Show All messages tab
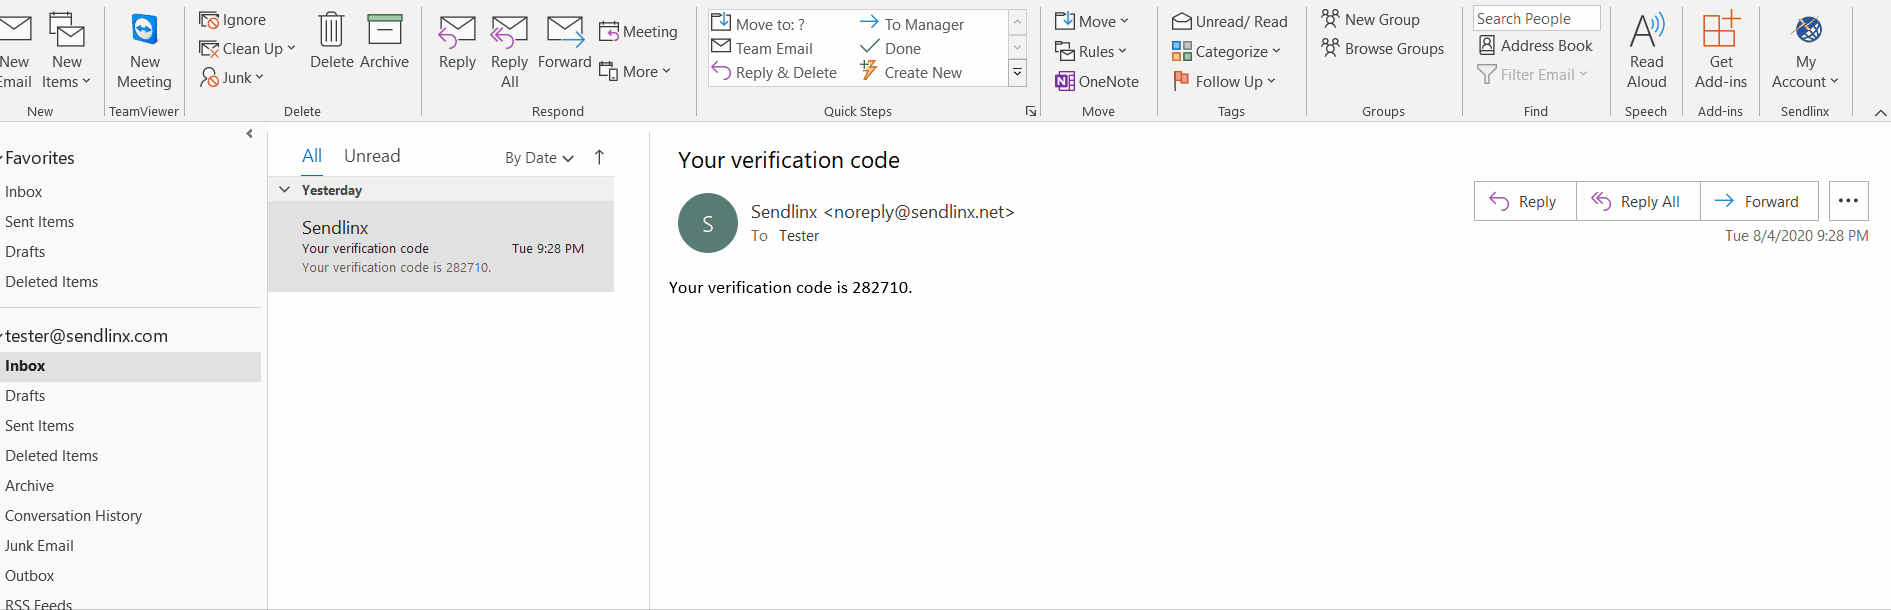 click(312, 155)
